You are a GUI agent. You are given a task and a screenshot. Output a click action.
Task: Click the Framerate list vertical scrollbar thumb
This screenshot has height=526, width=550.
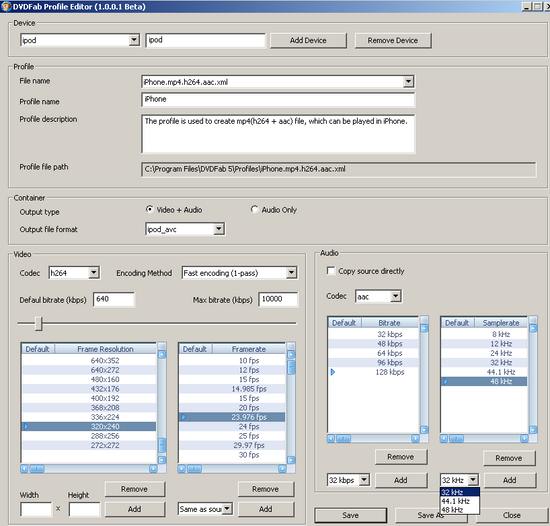point(291,367)
